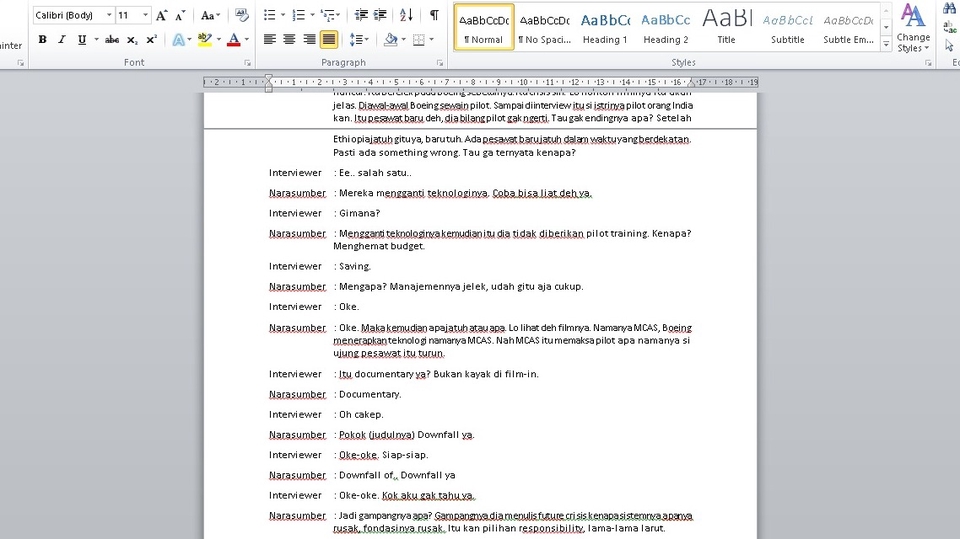
Task: Open the Change Case menu
Action: 210,15
